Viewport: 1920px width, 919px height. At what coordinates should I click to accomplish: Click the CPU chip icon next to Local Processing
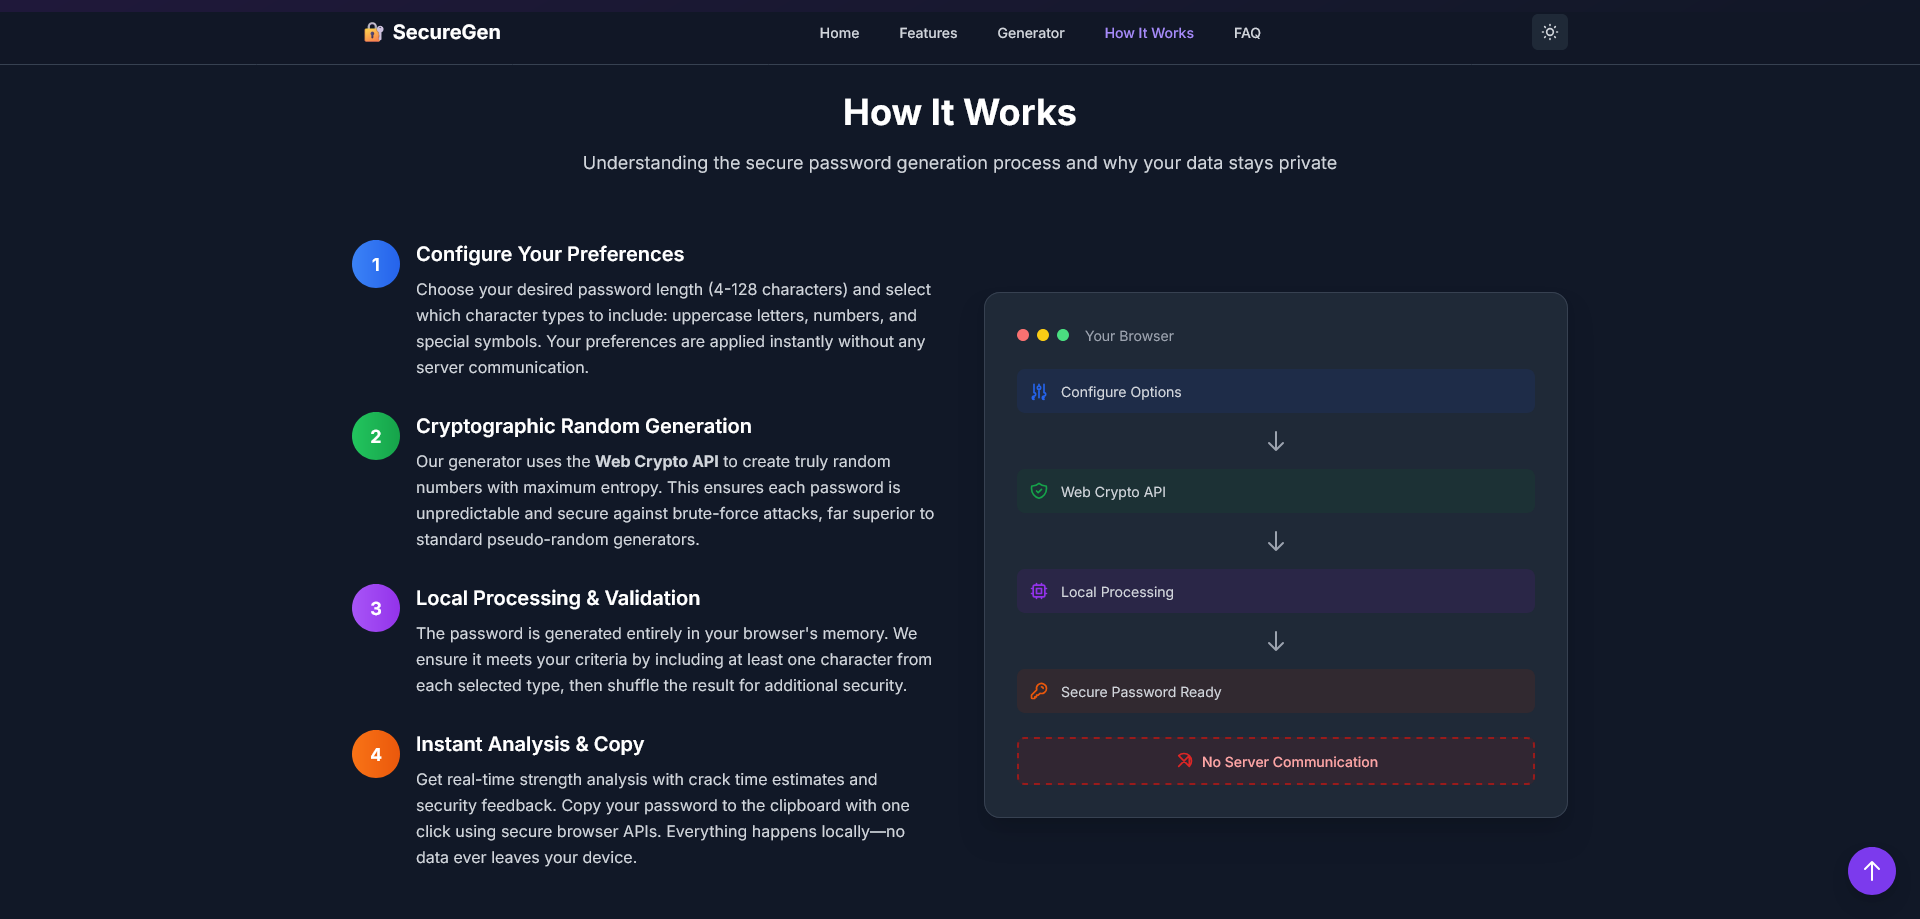point(1039,591)
